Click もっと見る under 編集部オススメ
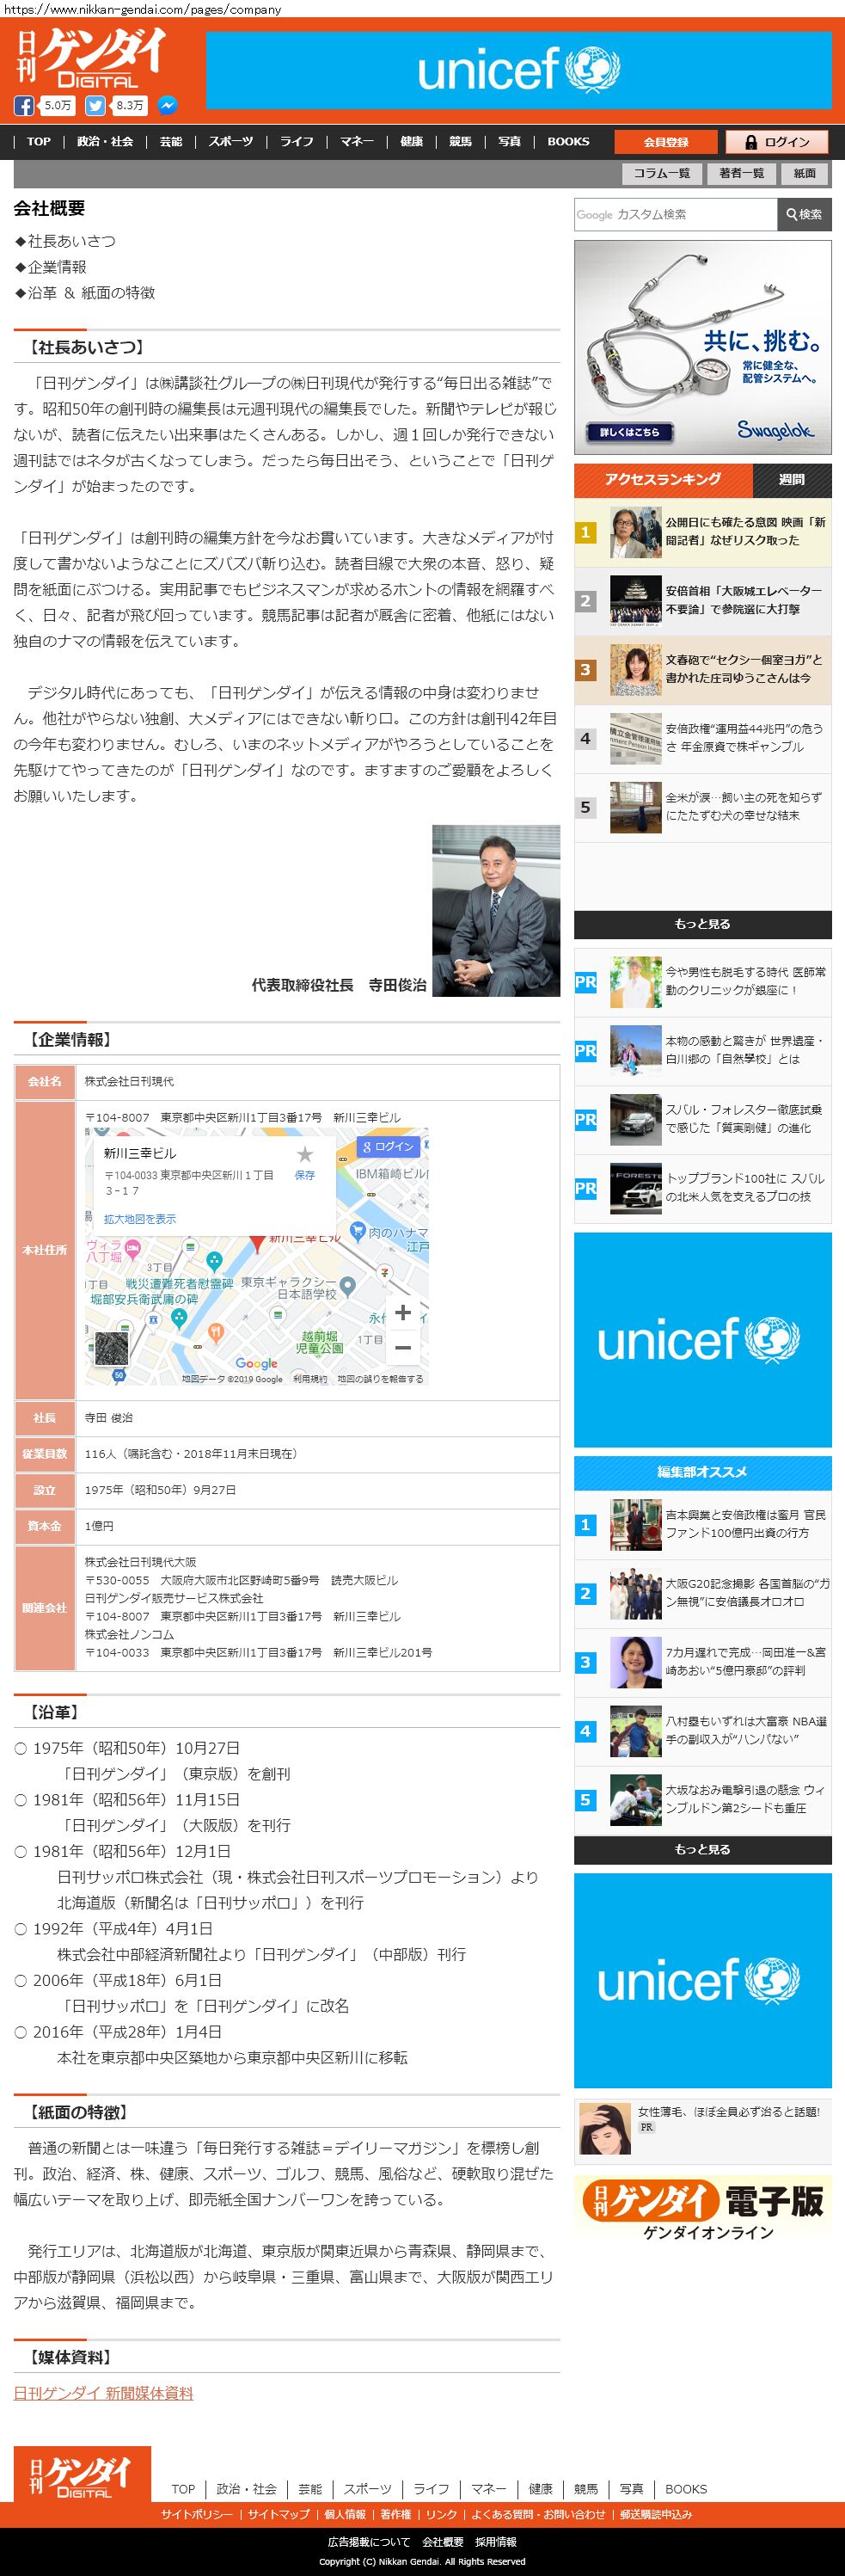 pos(703,1850)
